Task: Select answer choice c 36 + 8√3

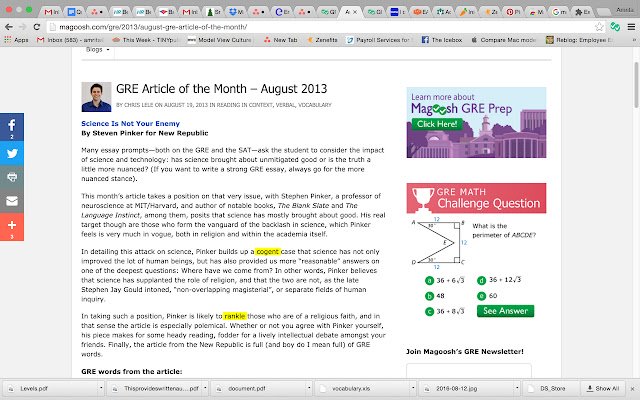Action: 444,311
